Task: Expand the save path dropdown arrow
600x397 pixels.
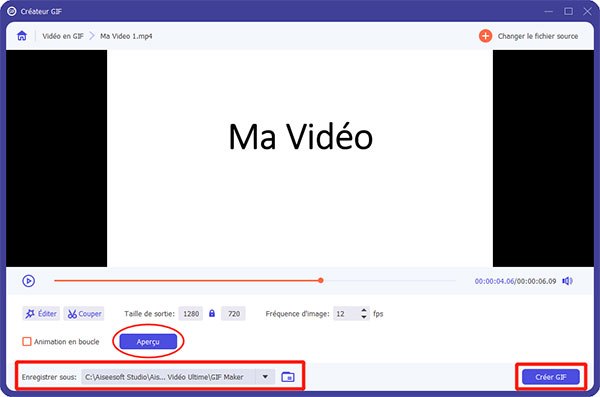Action: tap(265, 377)
